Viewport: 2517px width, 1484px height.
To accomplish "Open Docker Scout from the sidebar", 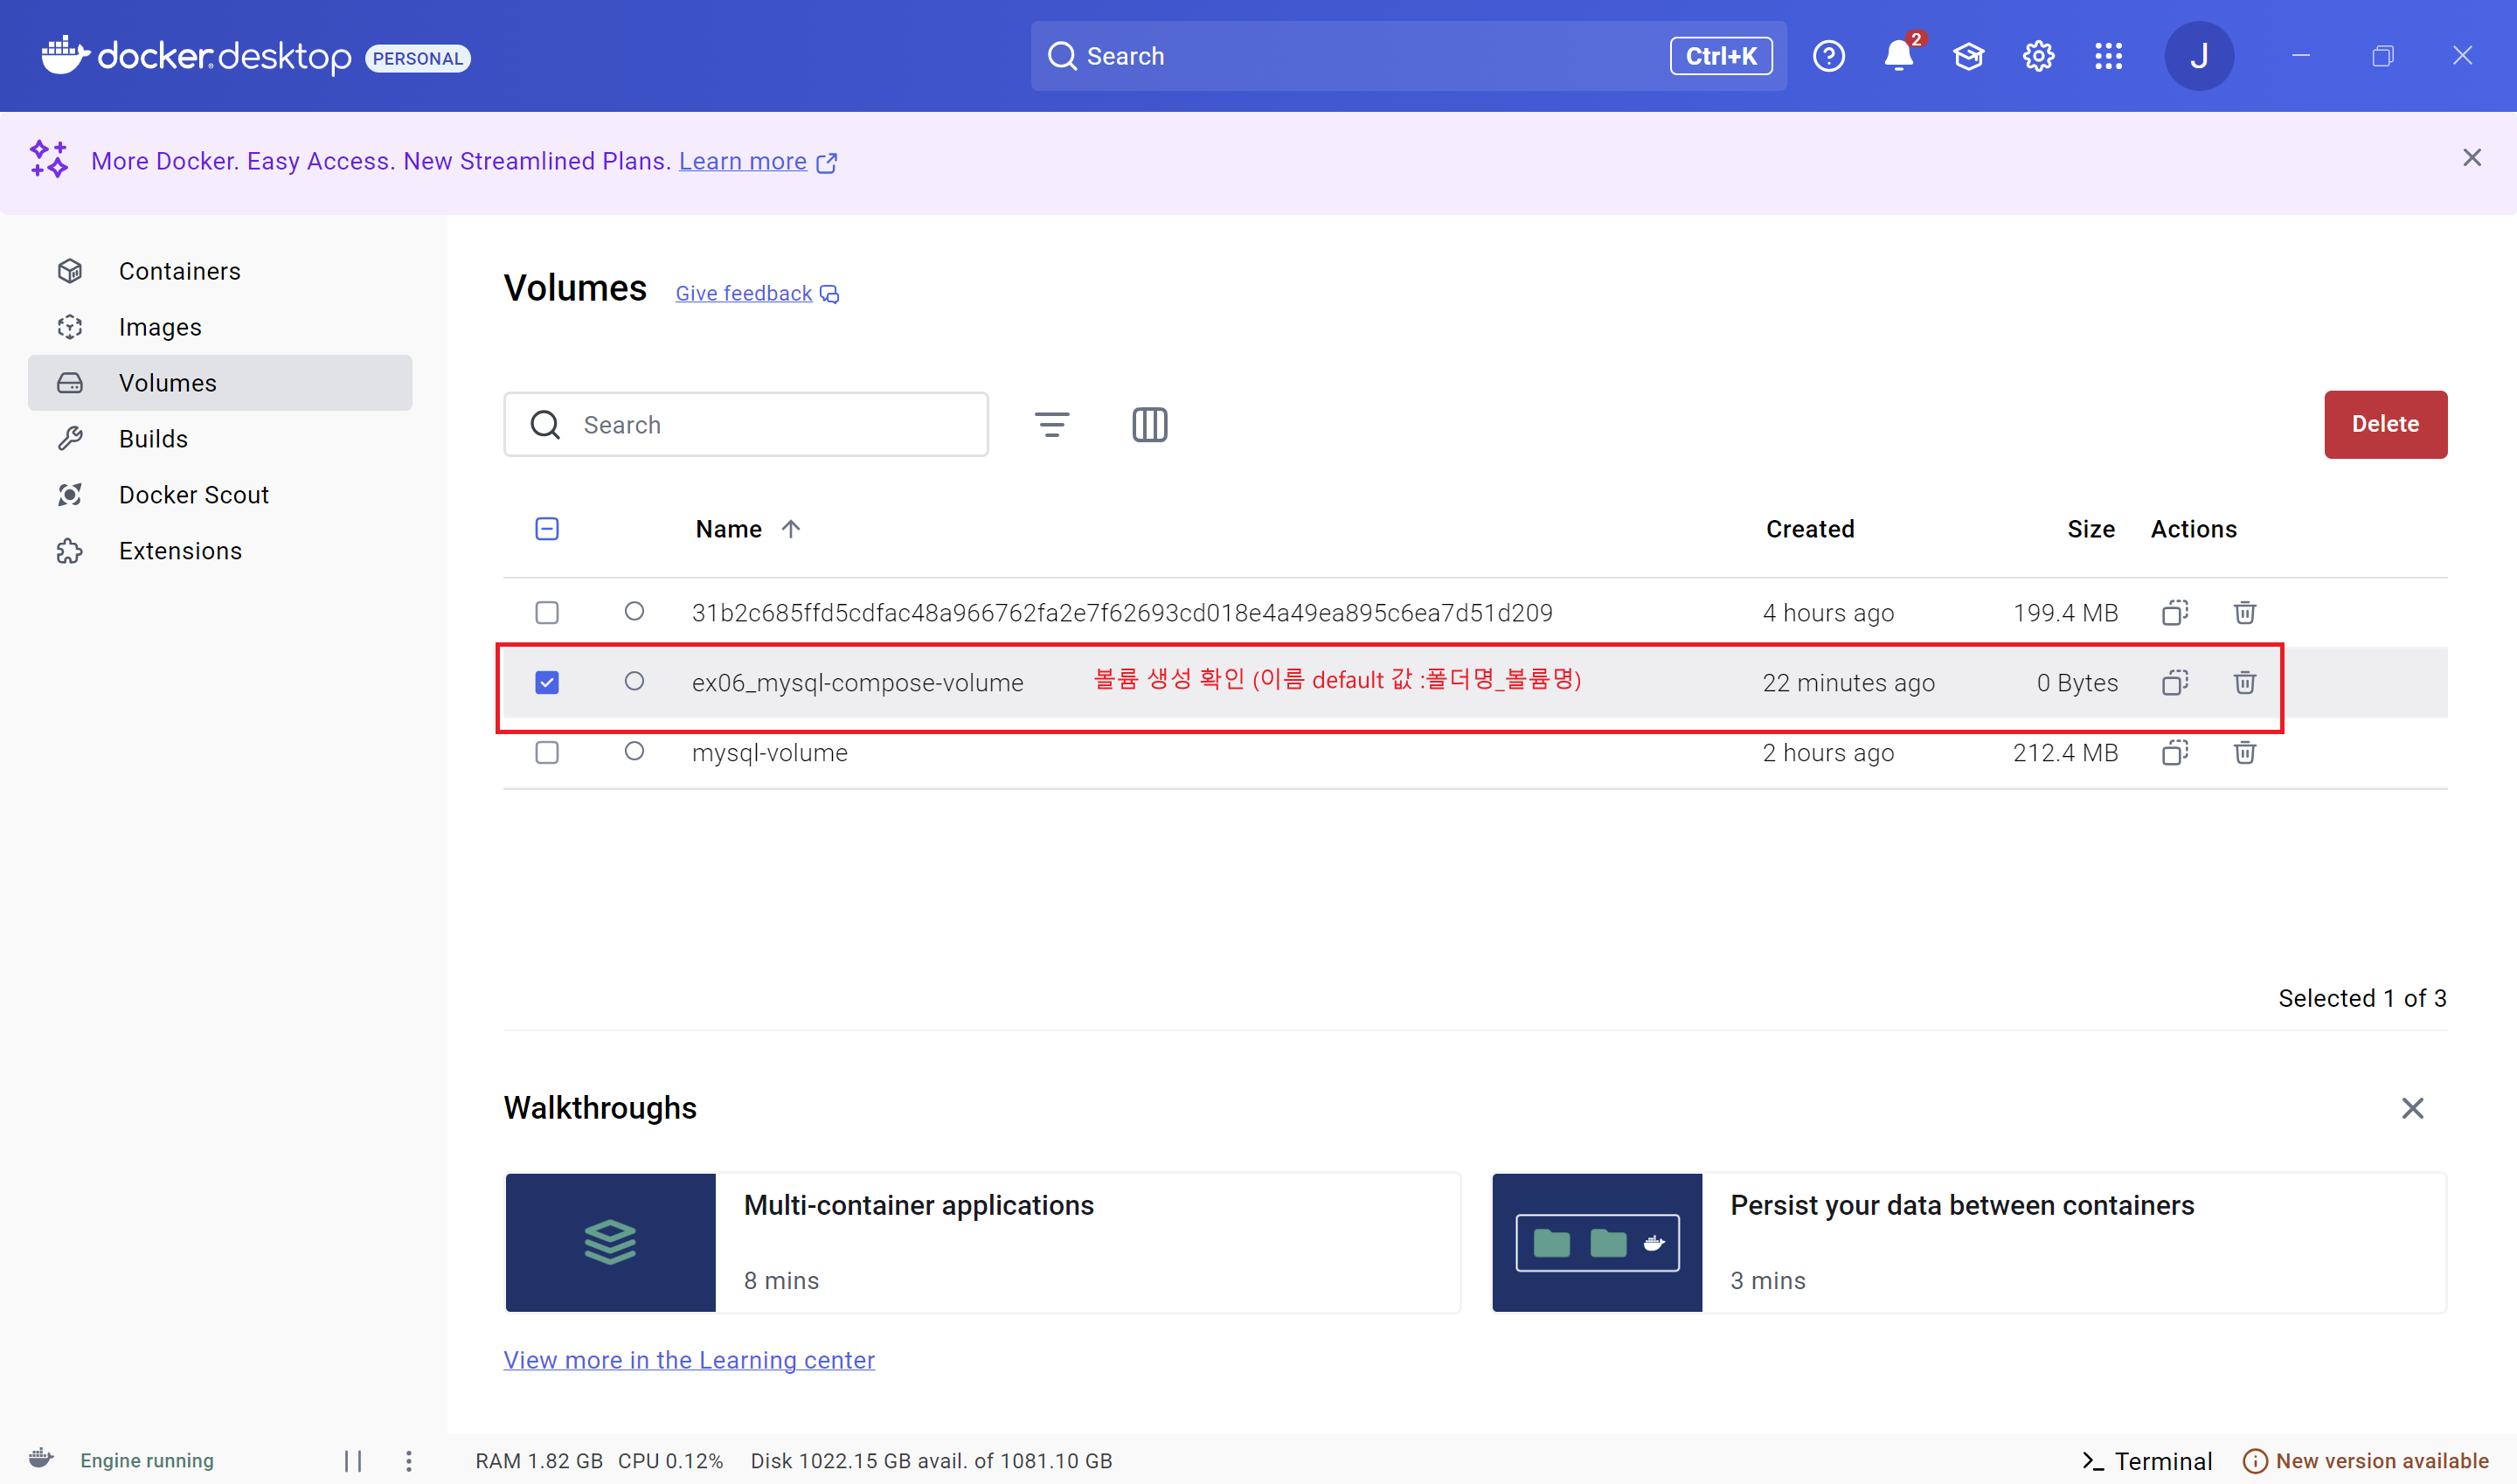I will pyautogui.click(x=193, y=495).
